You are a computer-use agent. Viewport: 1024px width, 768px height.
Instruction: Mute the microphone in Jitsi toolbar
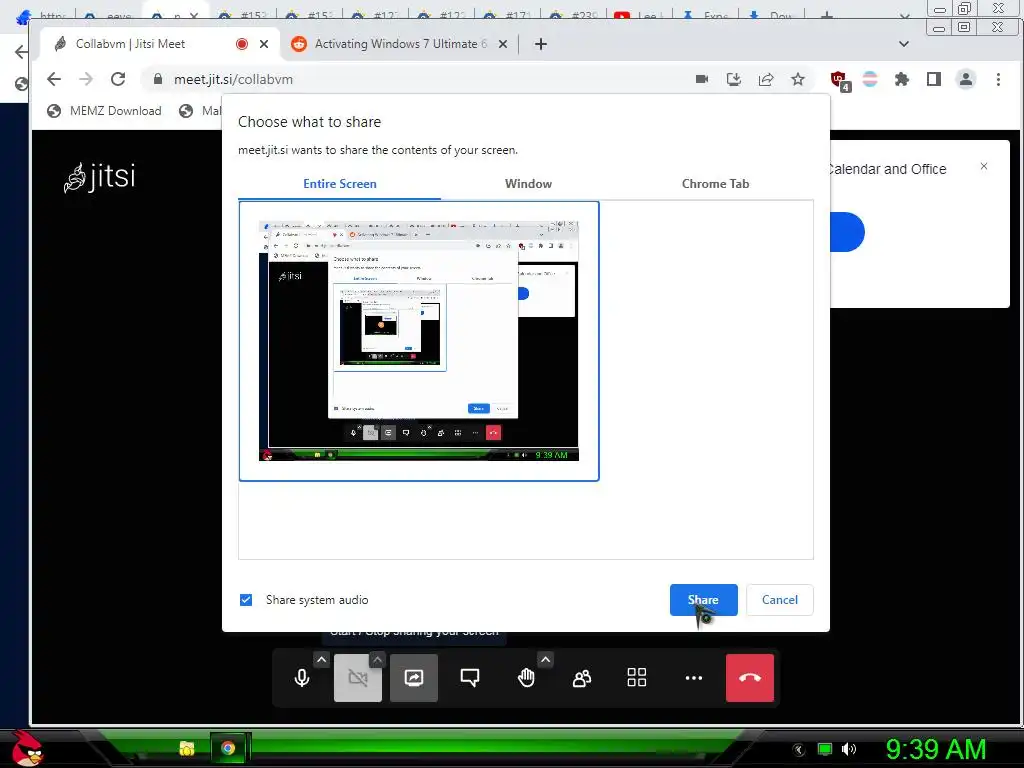click(x=301, y=678)
